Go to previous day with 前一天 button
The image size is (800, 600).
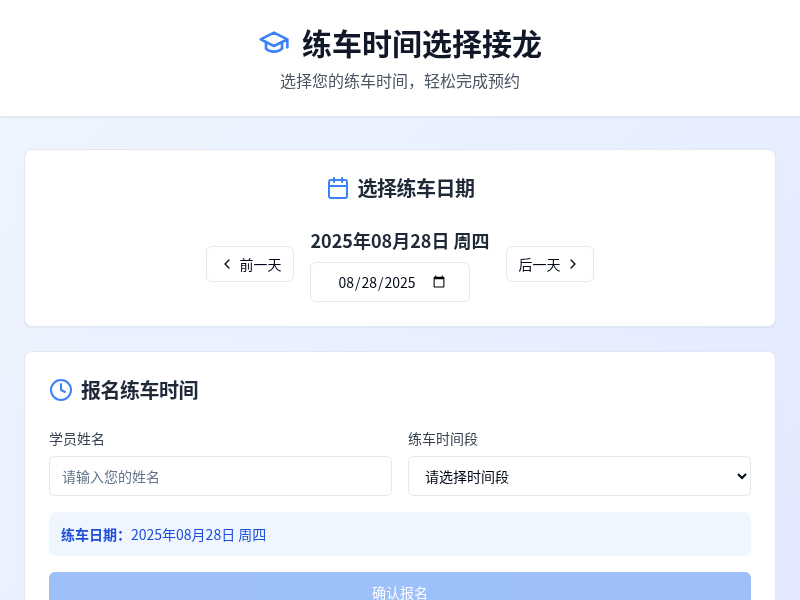pos(250,264)
